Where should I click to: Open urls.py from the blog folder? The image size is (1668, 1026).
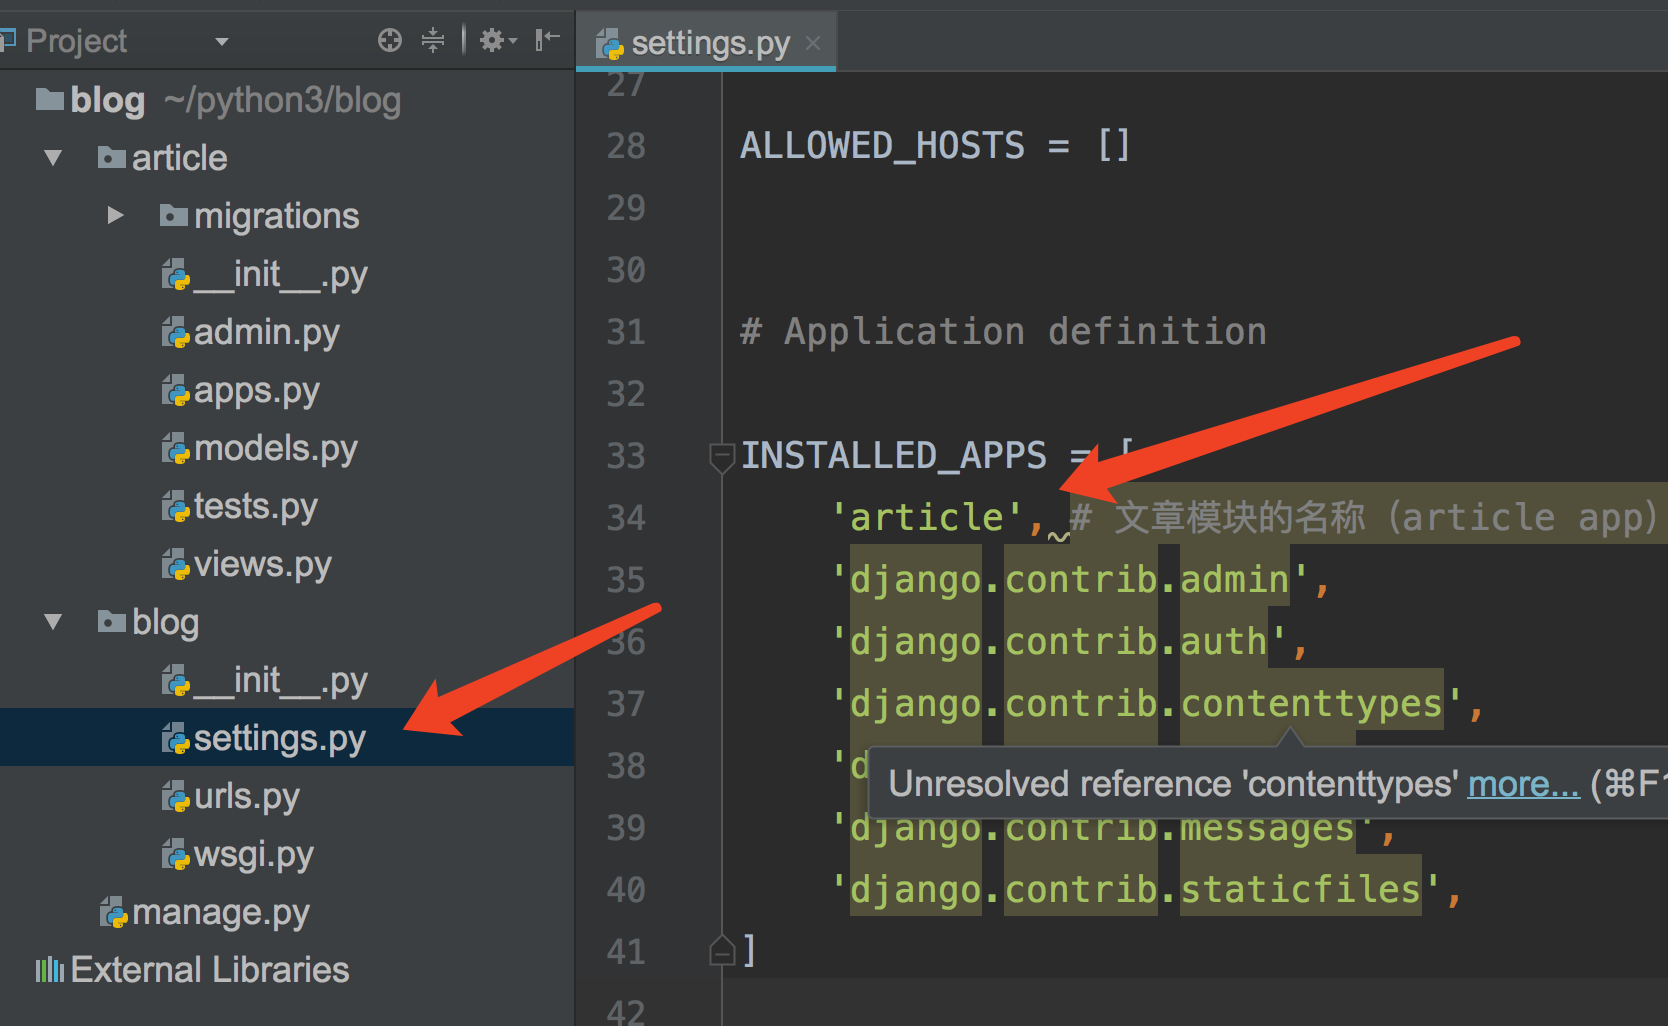tap(246, 797)
